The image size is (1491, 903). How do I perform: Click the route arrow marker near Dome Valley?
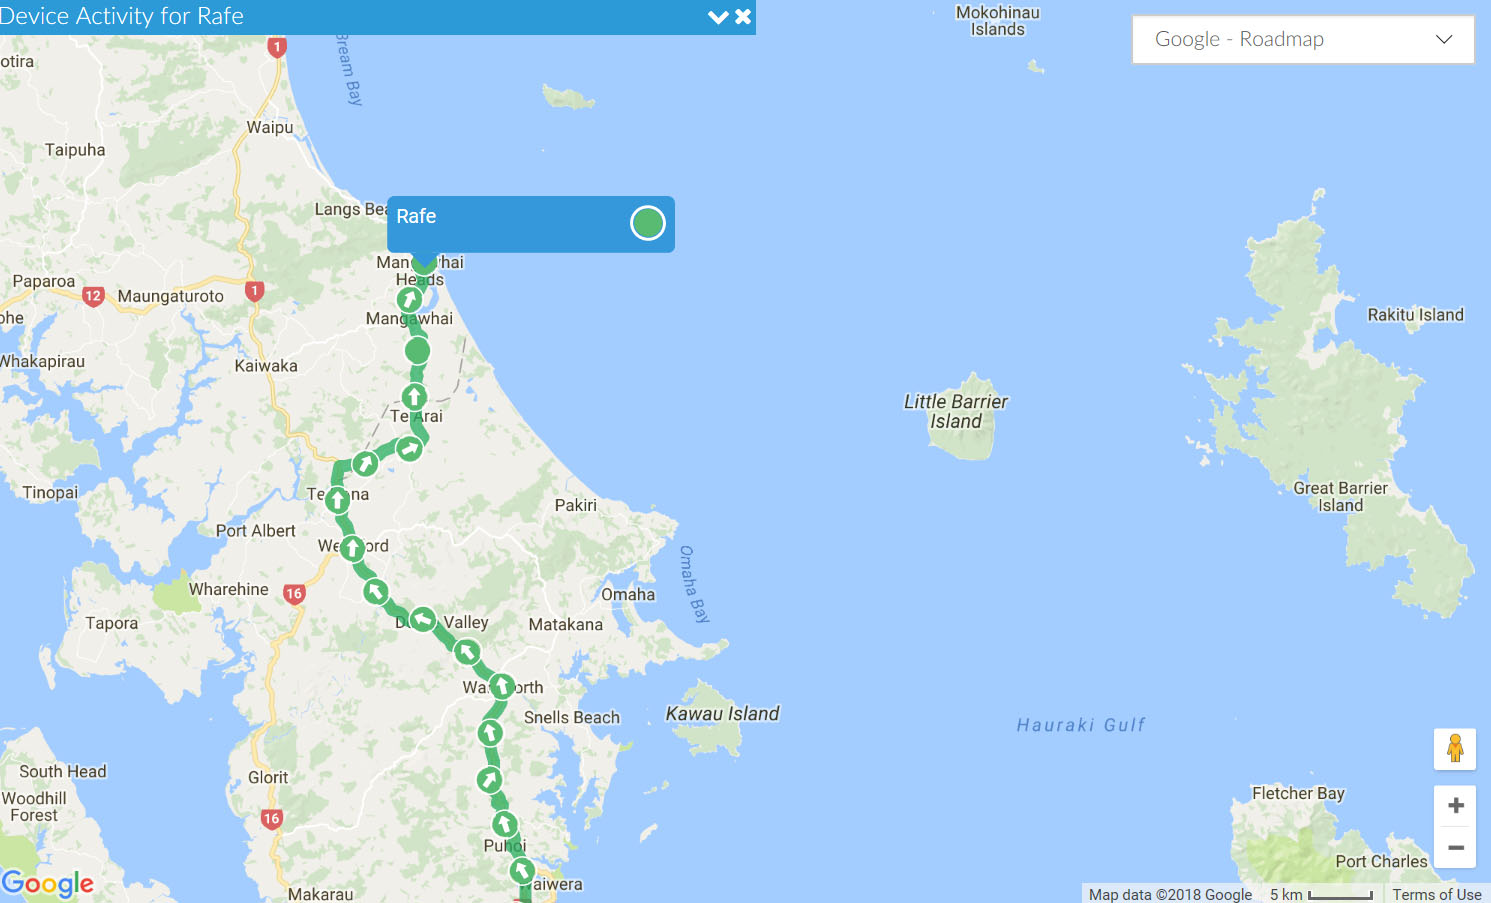[x=423, y=620]
